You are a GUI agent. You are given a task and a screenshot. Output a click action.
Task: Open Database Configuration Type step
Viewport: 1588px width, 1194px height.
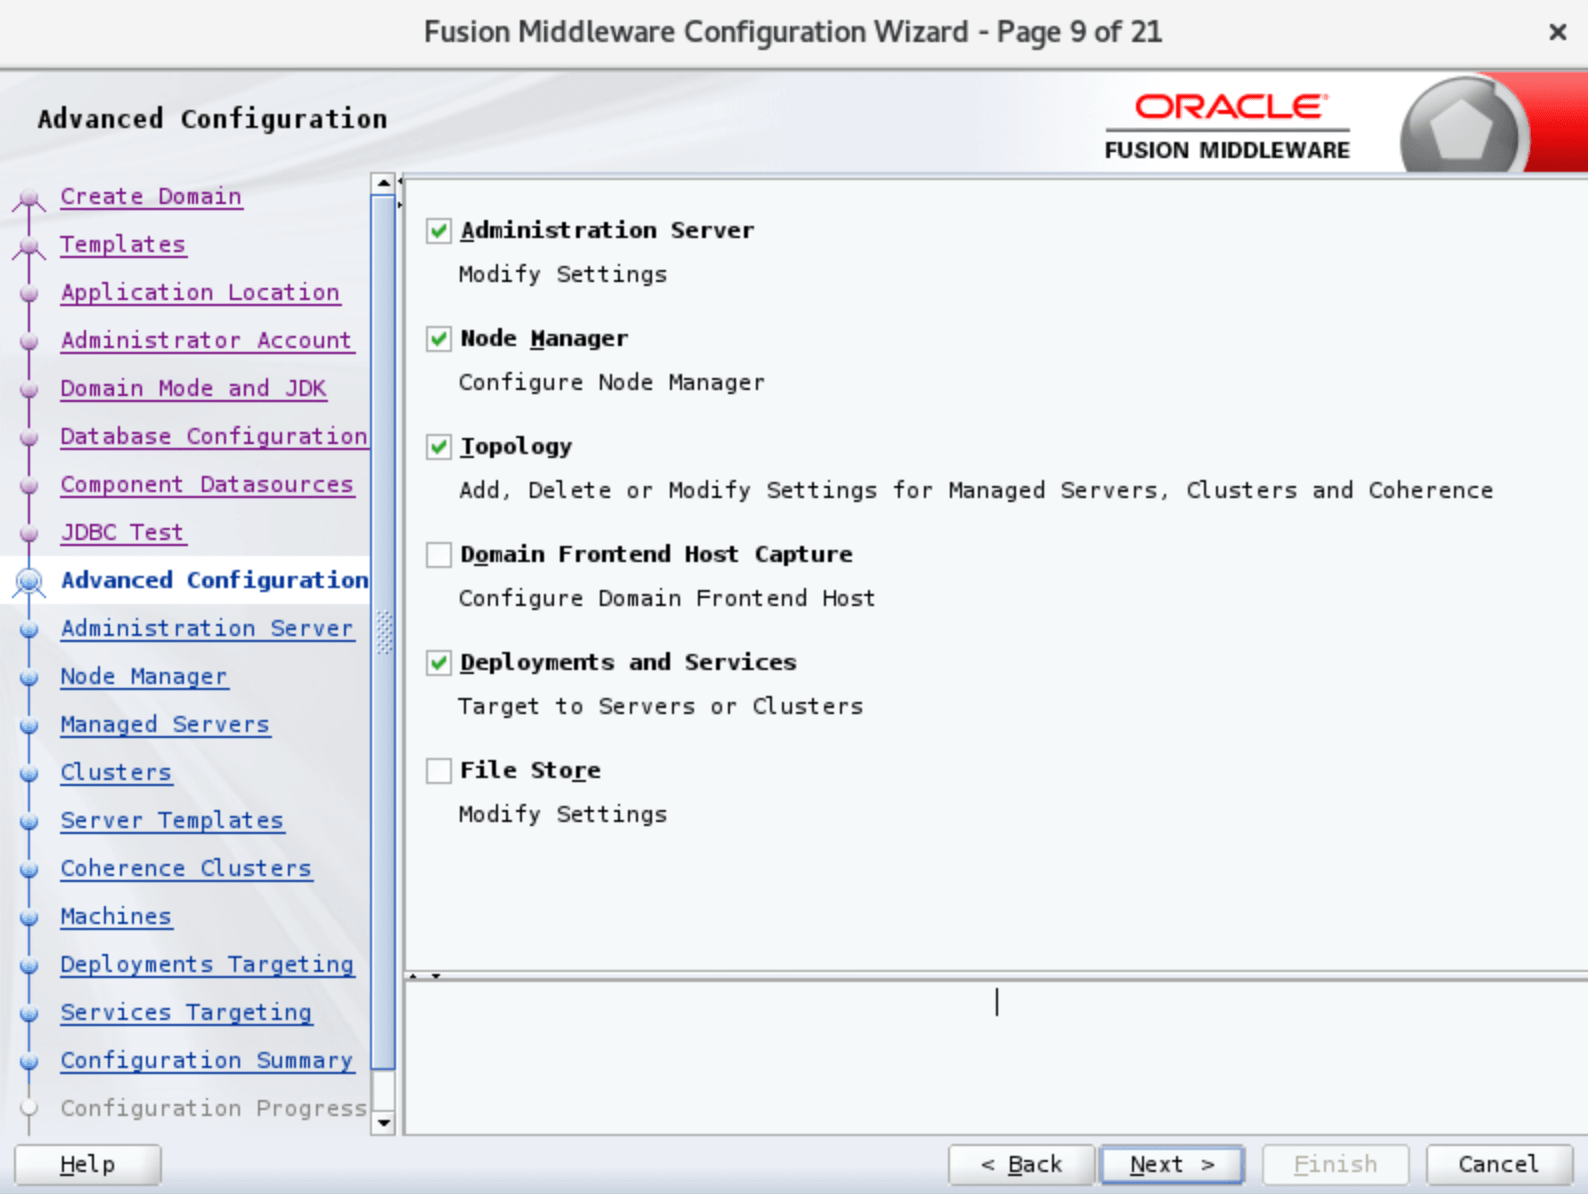point(214,436)
